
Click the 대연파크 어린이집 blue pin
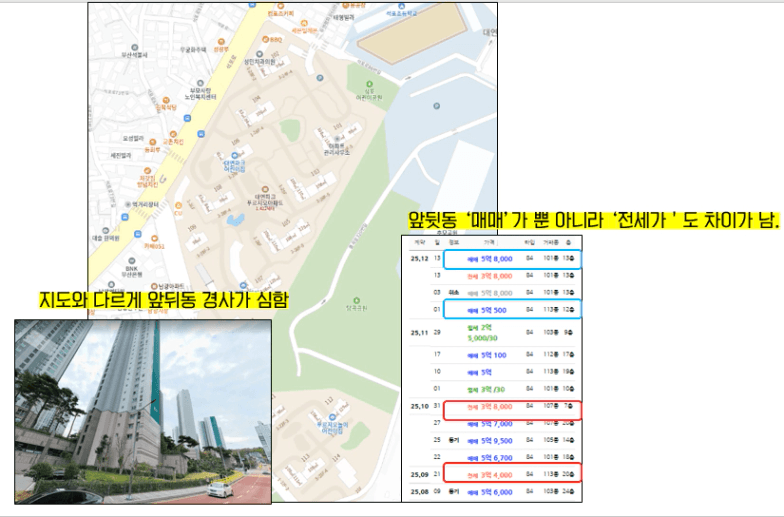[x=234, y=156]
